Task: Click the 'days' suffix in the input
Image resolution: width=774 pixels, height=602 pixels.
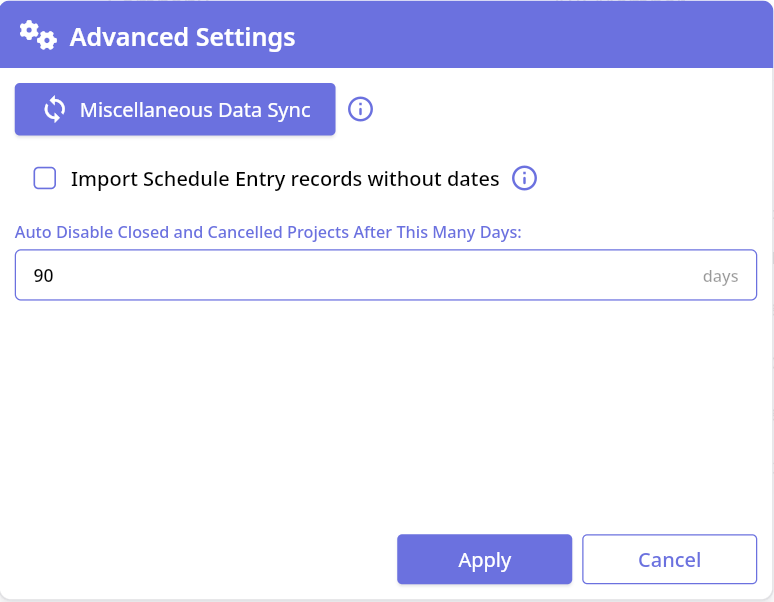Action: pyautogui.click(x=720, y=276)
